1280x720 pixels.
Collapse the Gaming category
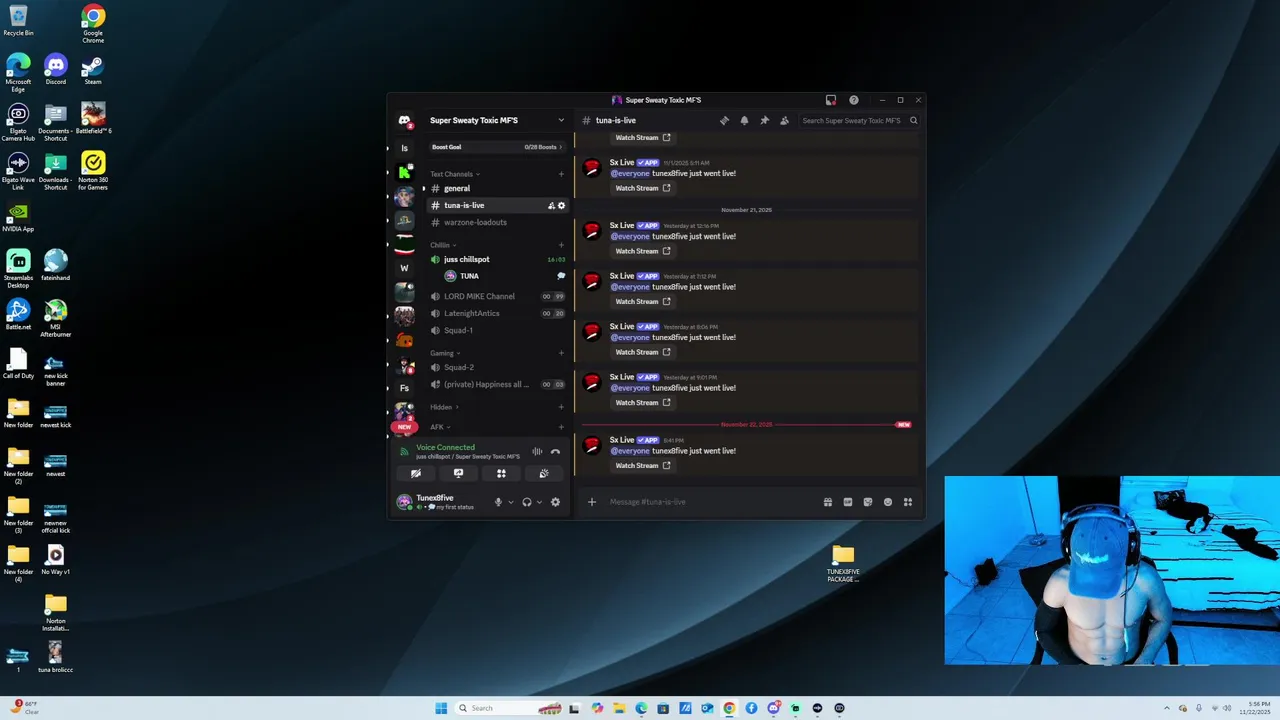(445, 353)
